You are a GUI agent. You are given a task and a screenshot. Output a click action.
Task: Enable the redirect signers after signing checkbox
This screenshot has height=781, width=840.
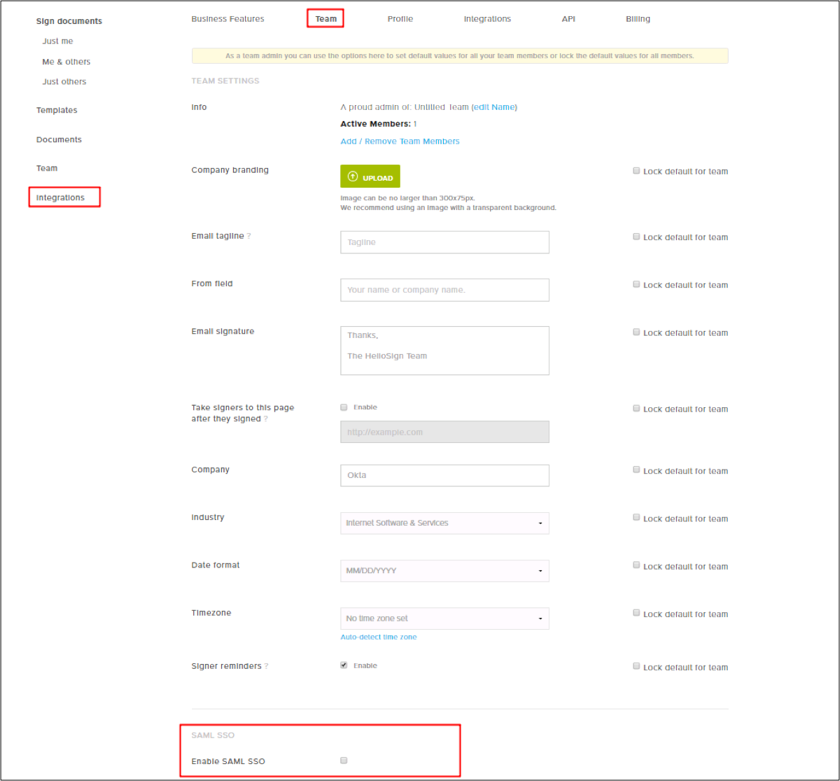point(344,407)
